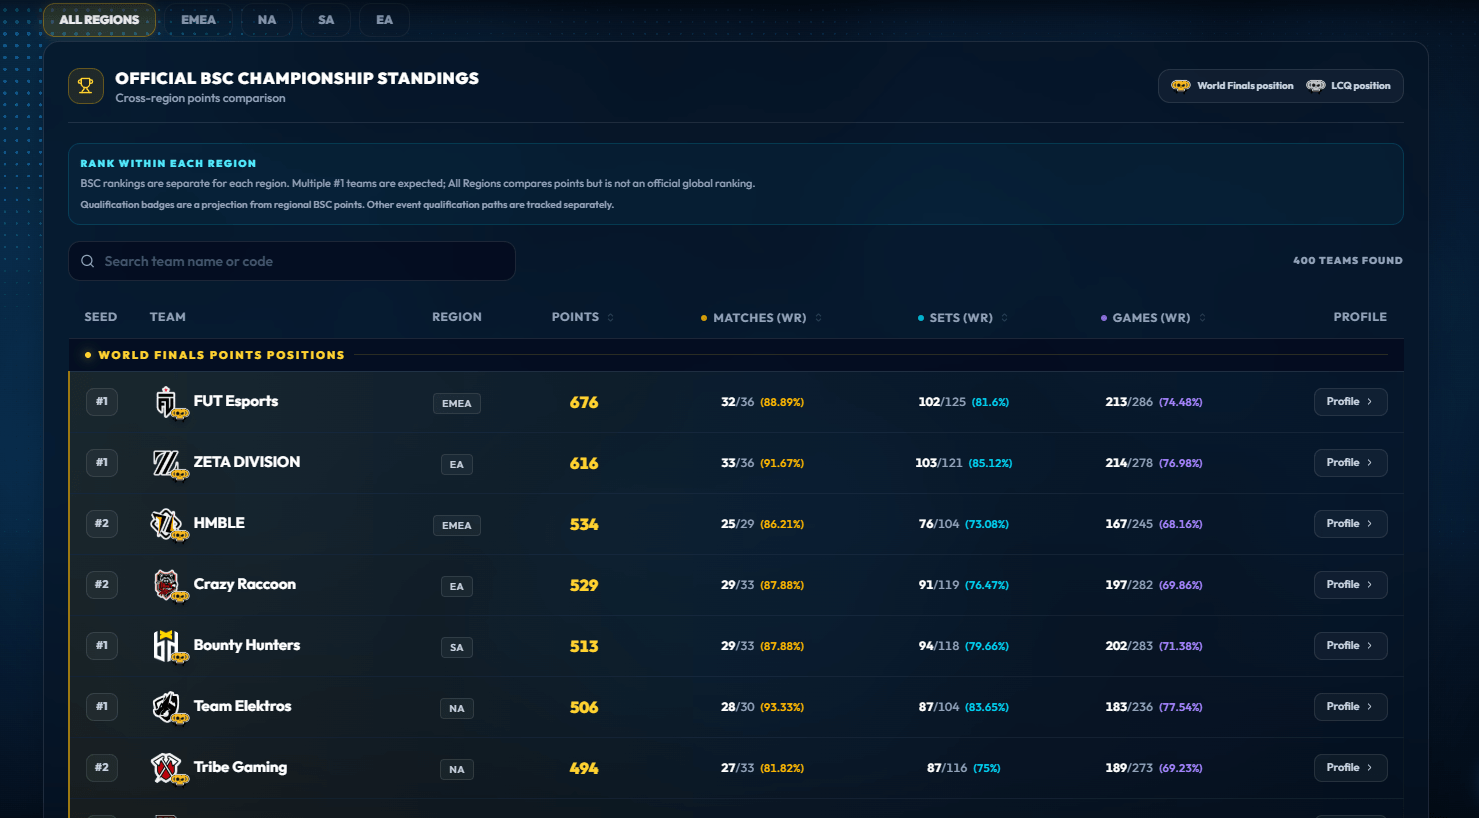Click the SEED column header
The width and height of the screenshot is (1479, 818).
(x=101, y=317)
